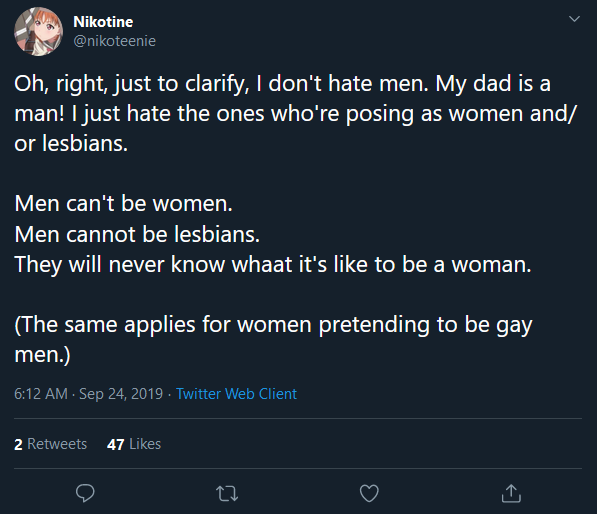Image resolution: width=597 pixels, height=514 pixels.
Task: Click the text "or lesbians." ending first paragraph
Action: pos(71,144)
